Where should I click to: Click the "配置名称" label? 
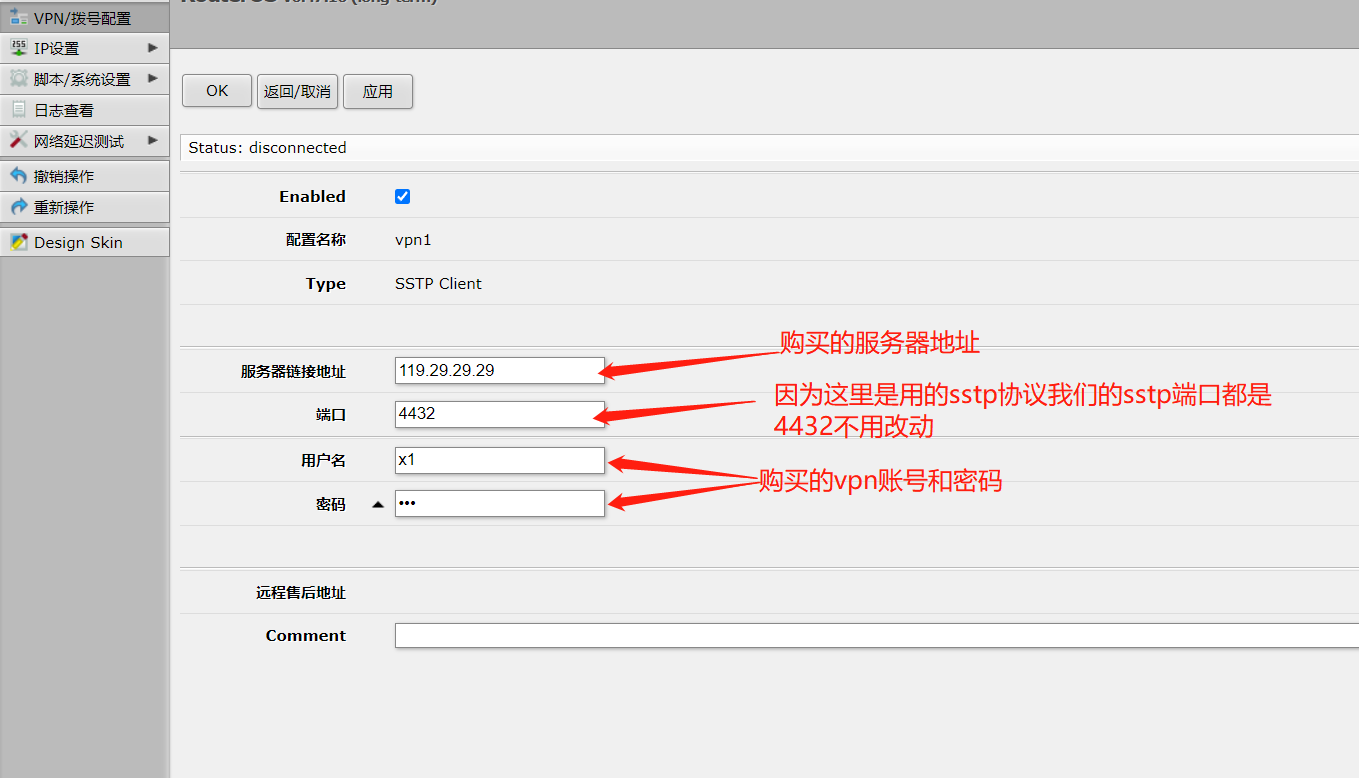coord(316,240)
